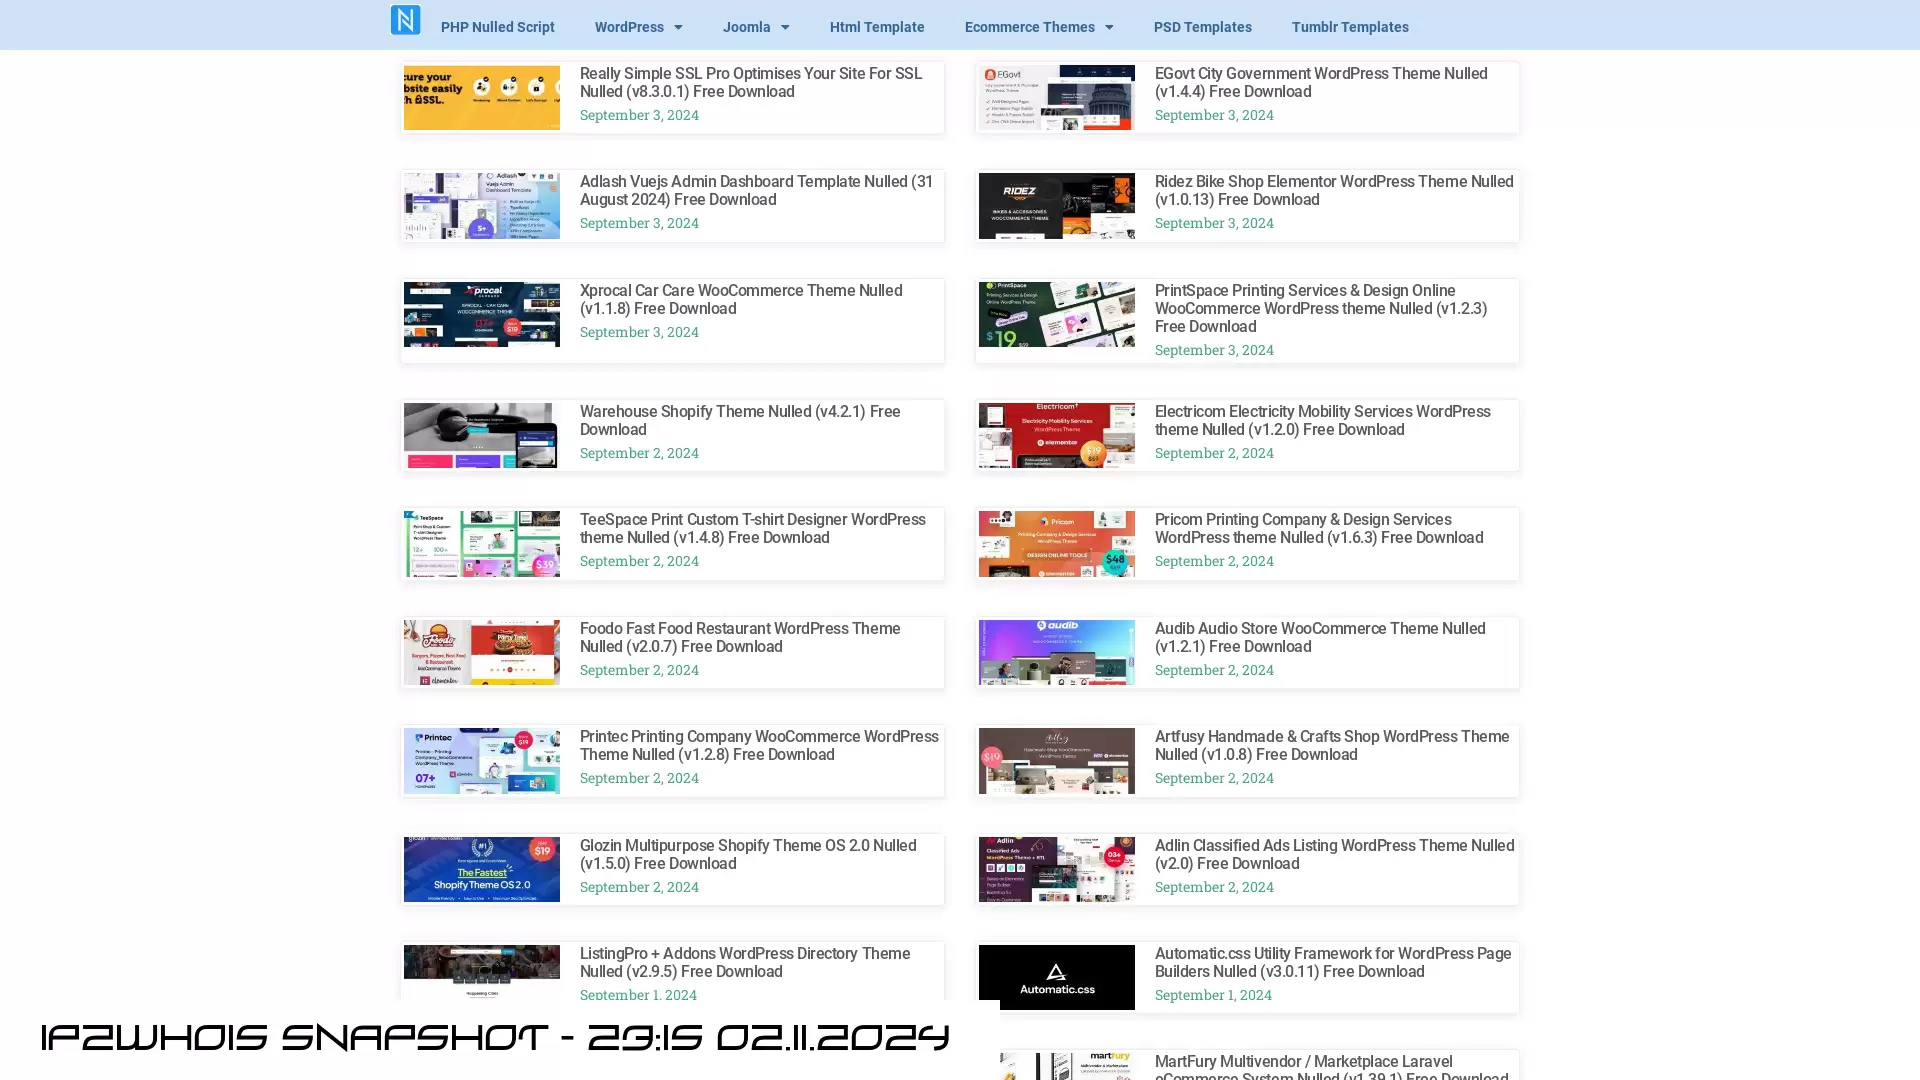Expand the WordPress dropdown arrow
Viewport: 1920px width, 1080px height.
coord(678,28)
